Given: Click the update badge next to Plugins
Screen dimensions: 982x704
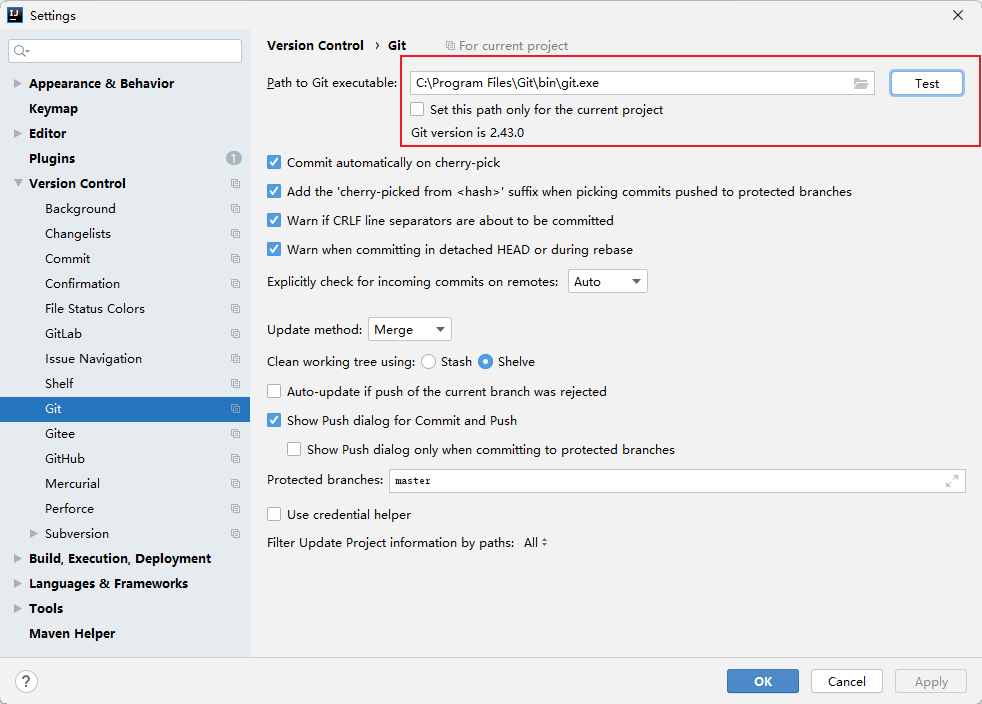Looking at the screenshot, I should [233, 158].
